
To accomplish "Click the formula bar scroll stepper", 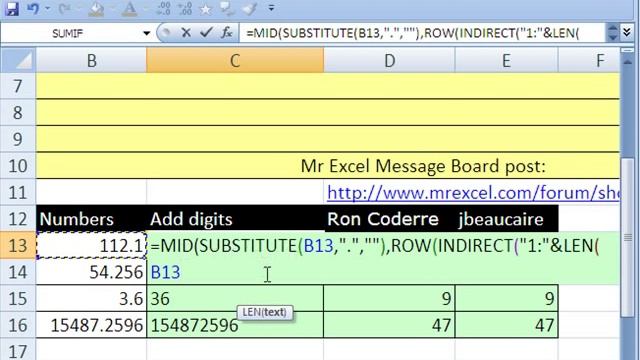I will click(x=612, y=33).
